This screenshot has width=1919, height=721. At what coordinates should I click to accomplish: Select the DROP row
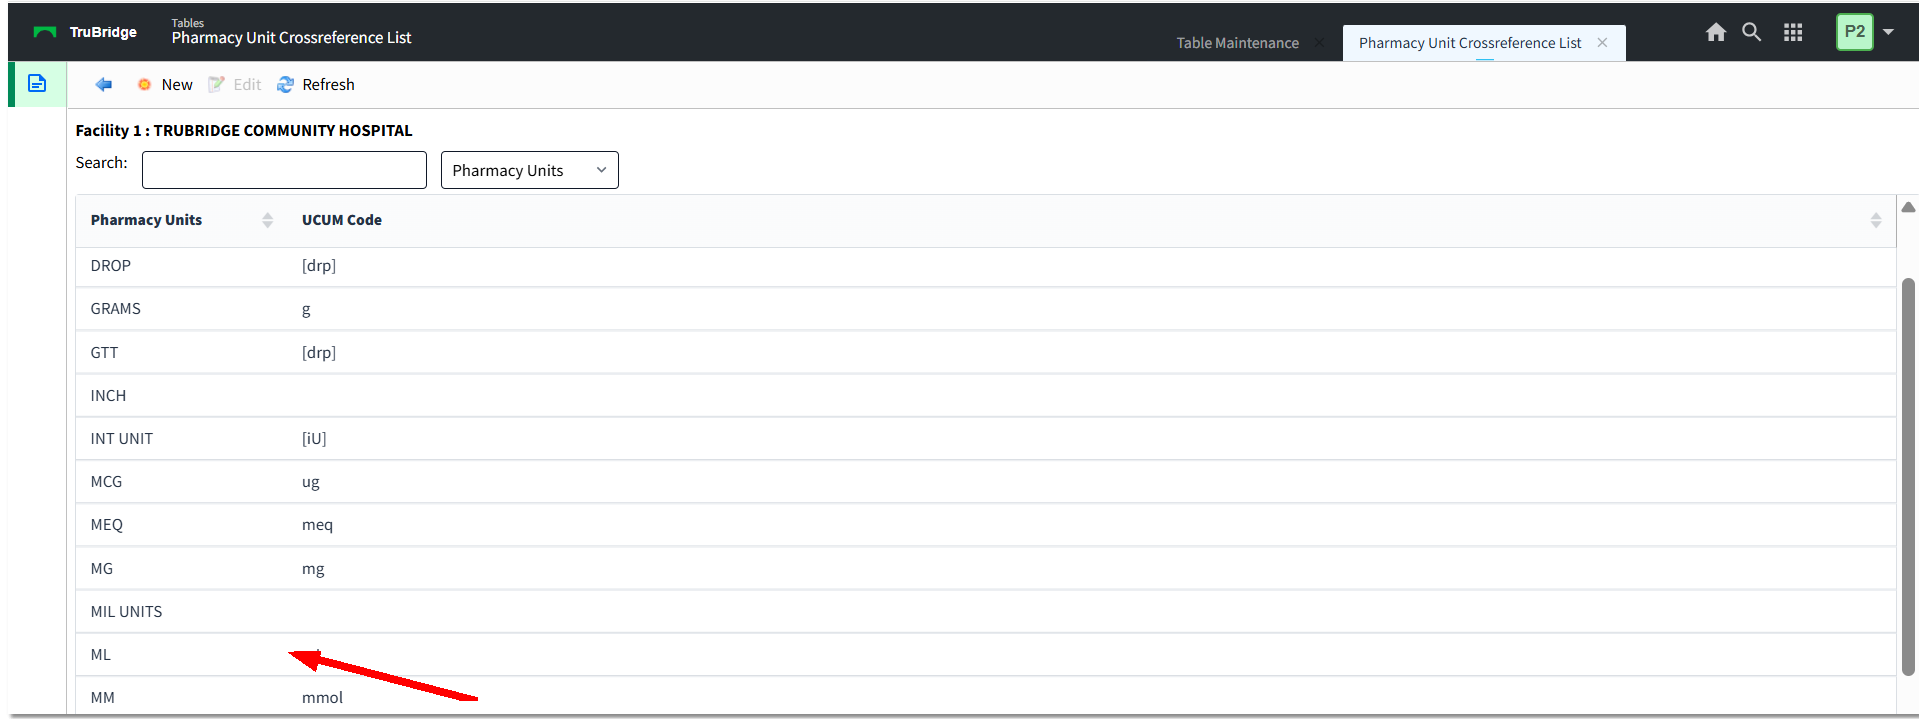[x=986, y=266]
